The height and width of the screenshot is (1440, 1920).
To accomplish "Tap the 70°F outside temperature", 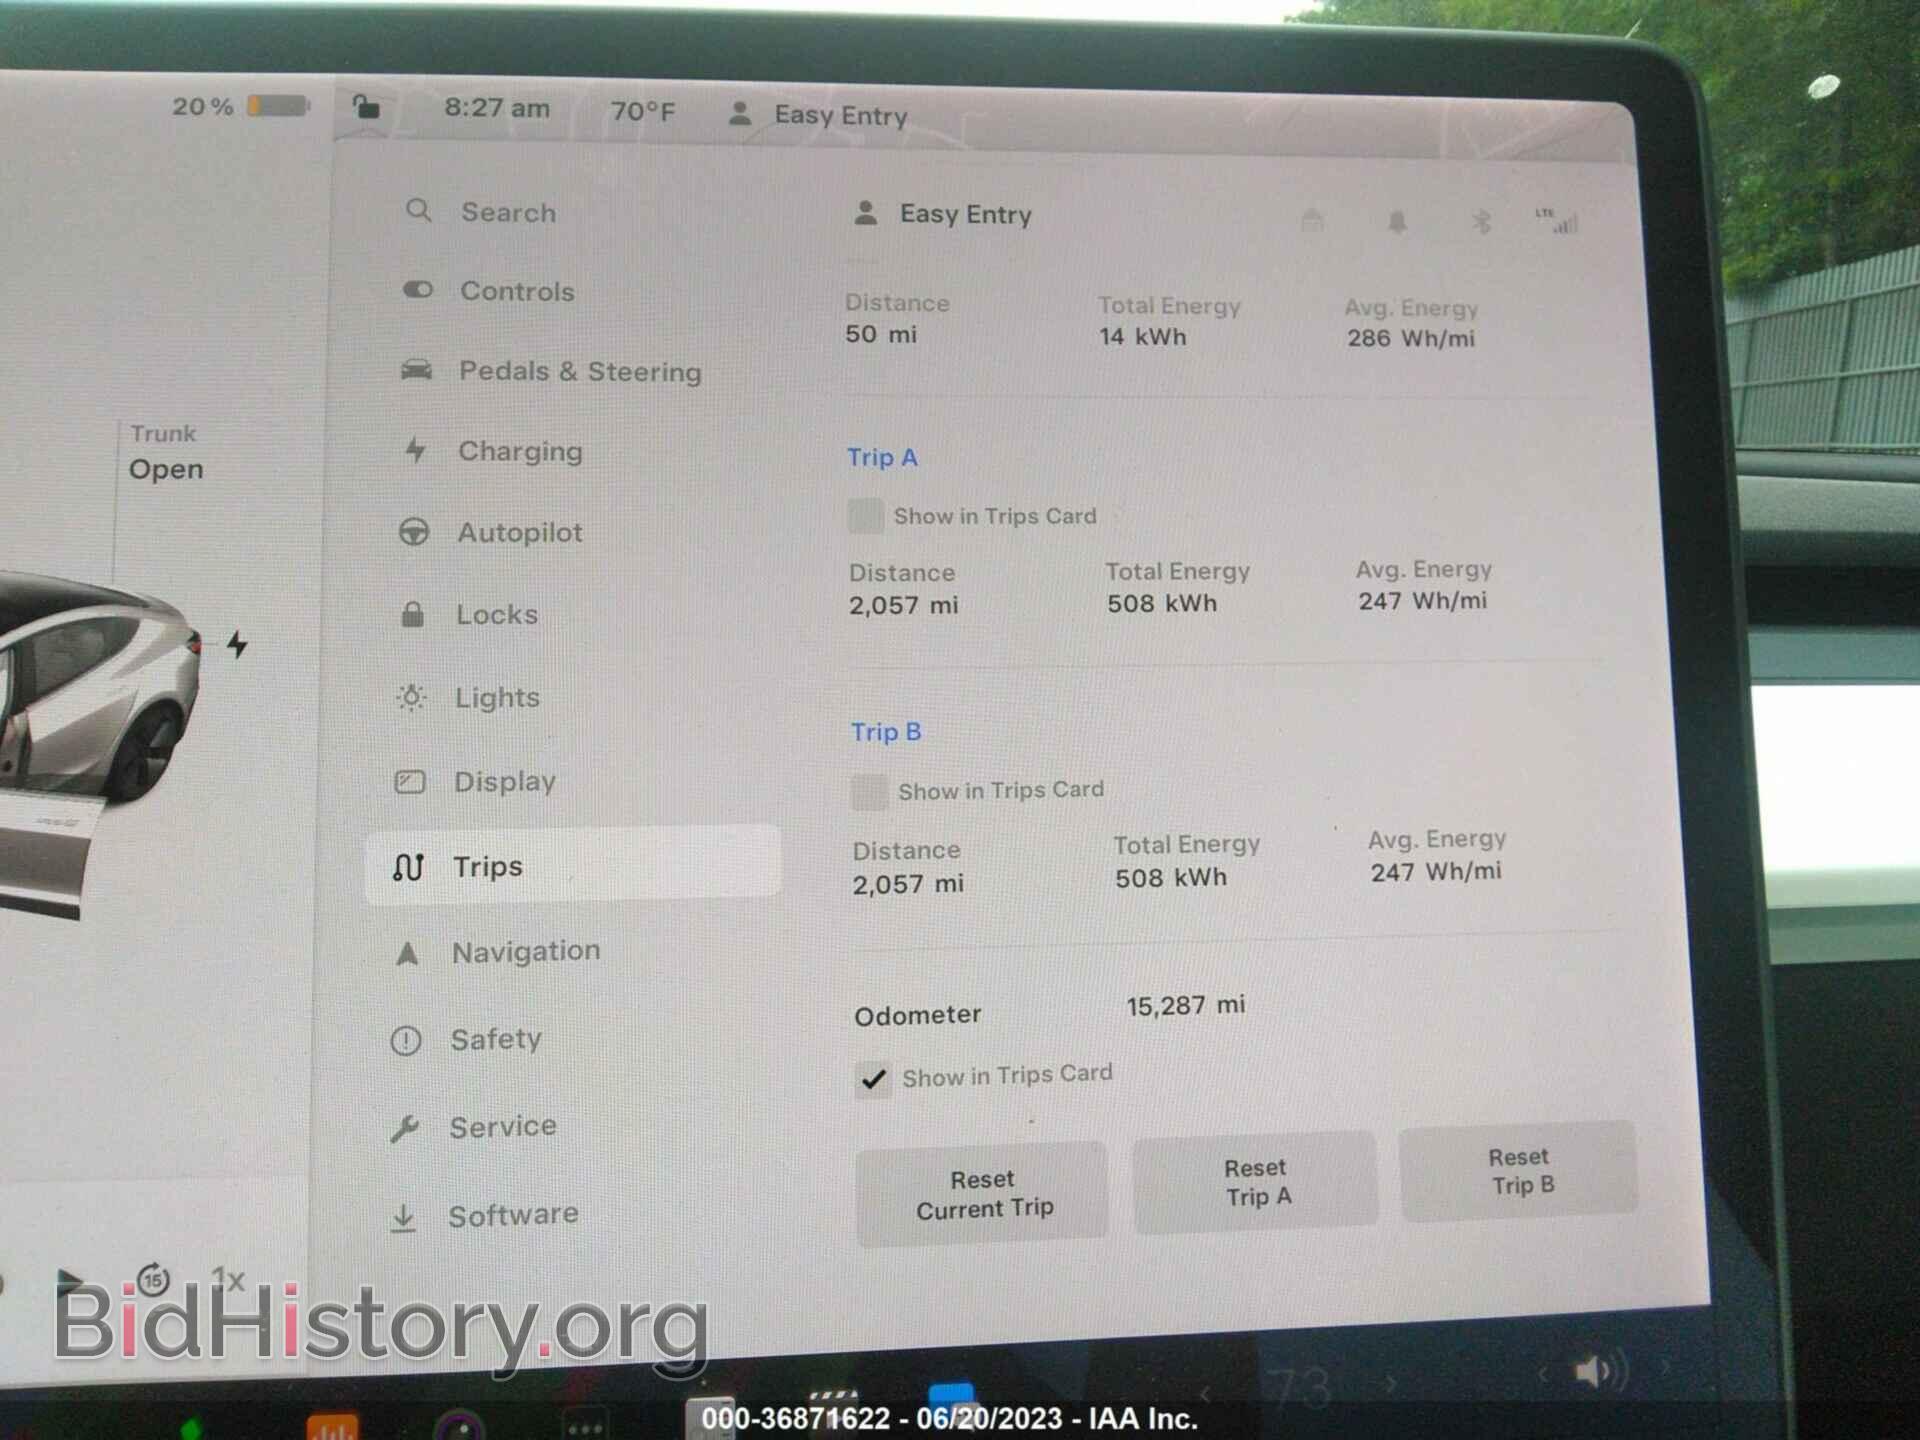I will click(x=643, y=110).
